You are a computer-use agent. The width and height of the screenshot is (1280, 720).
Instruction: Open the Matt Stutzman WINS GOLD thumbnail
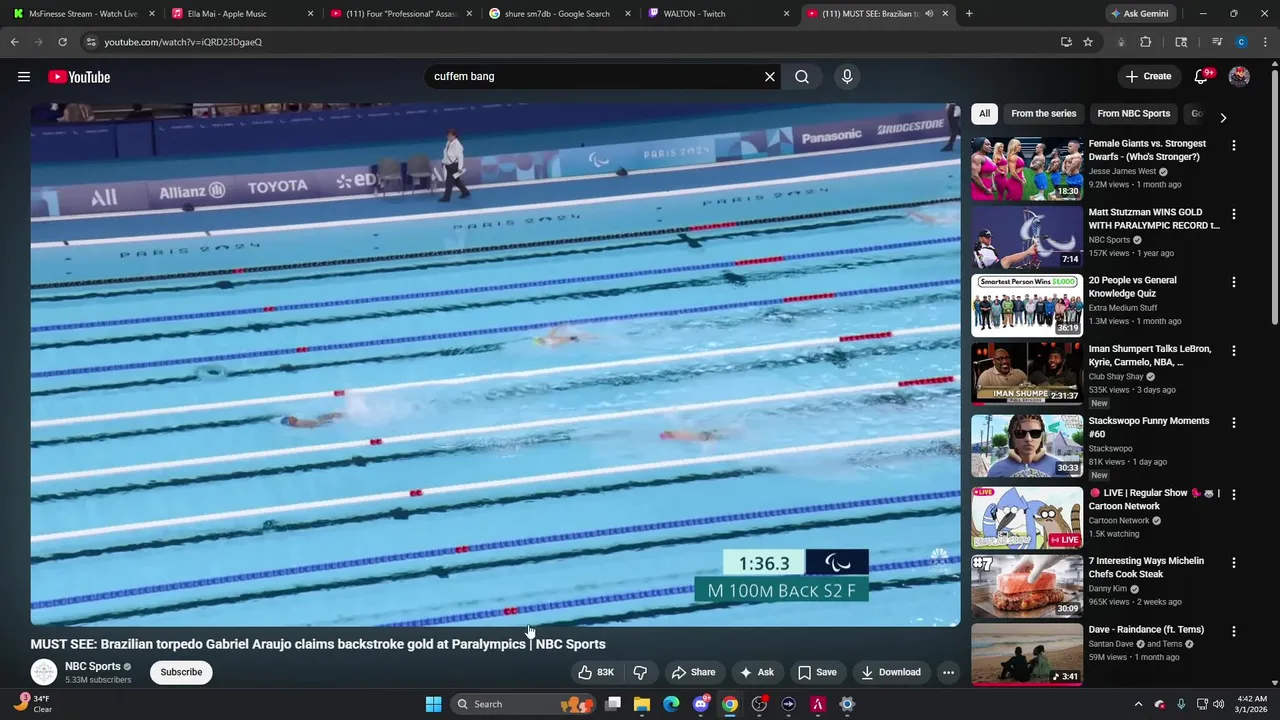click(x=1027, y=237)
